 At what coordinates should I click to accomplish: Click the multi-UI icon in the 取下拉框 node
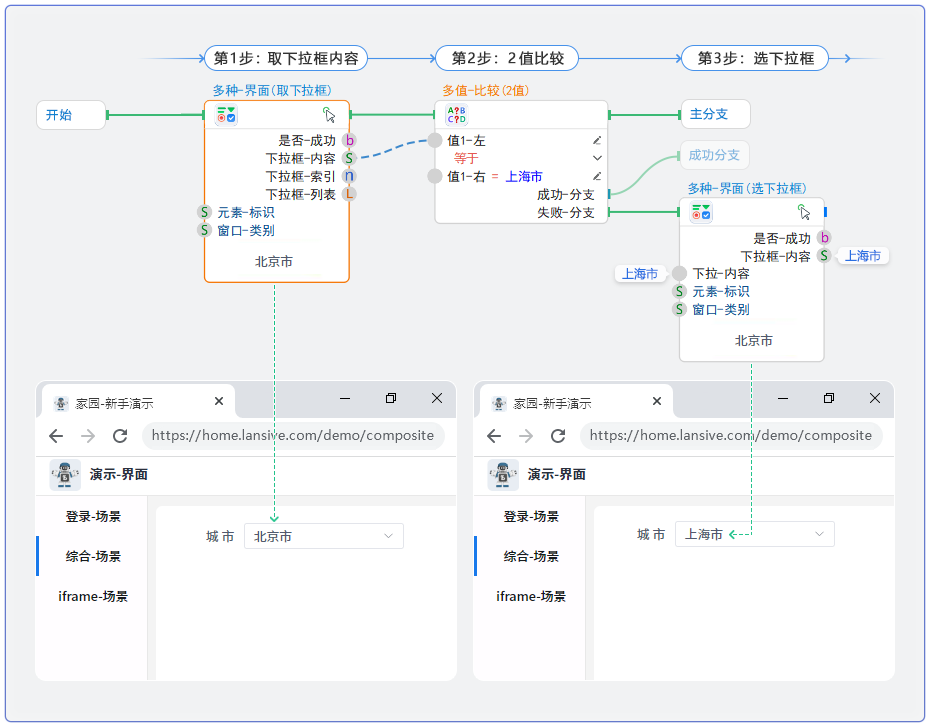coord(226,115)
